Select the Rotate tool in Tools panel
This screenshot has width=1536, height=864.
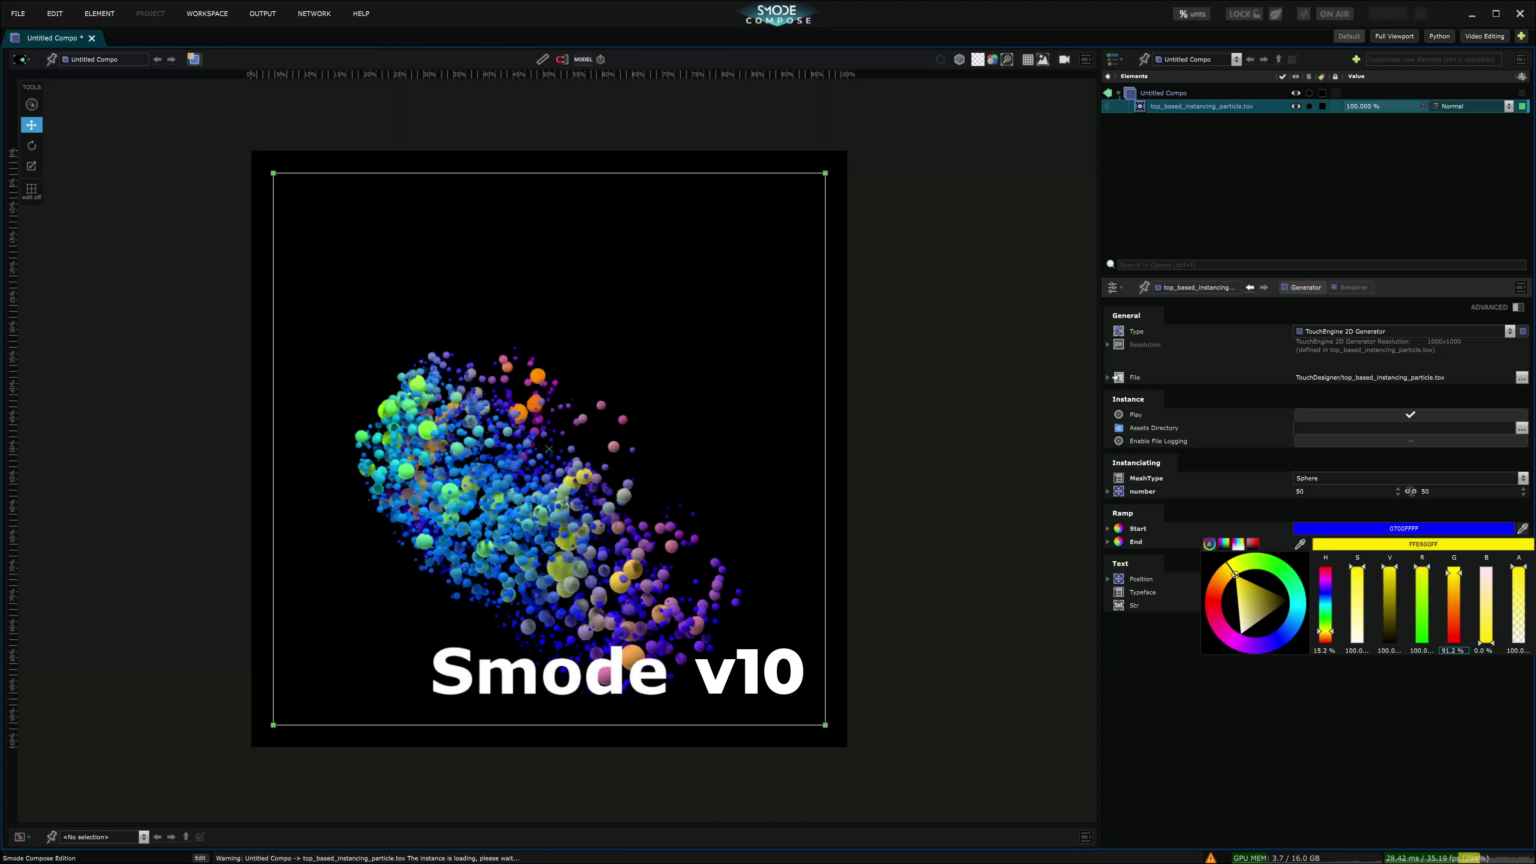point(31,145)
